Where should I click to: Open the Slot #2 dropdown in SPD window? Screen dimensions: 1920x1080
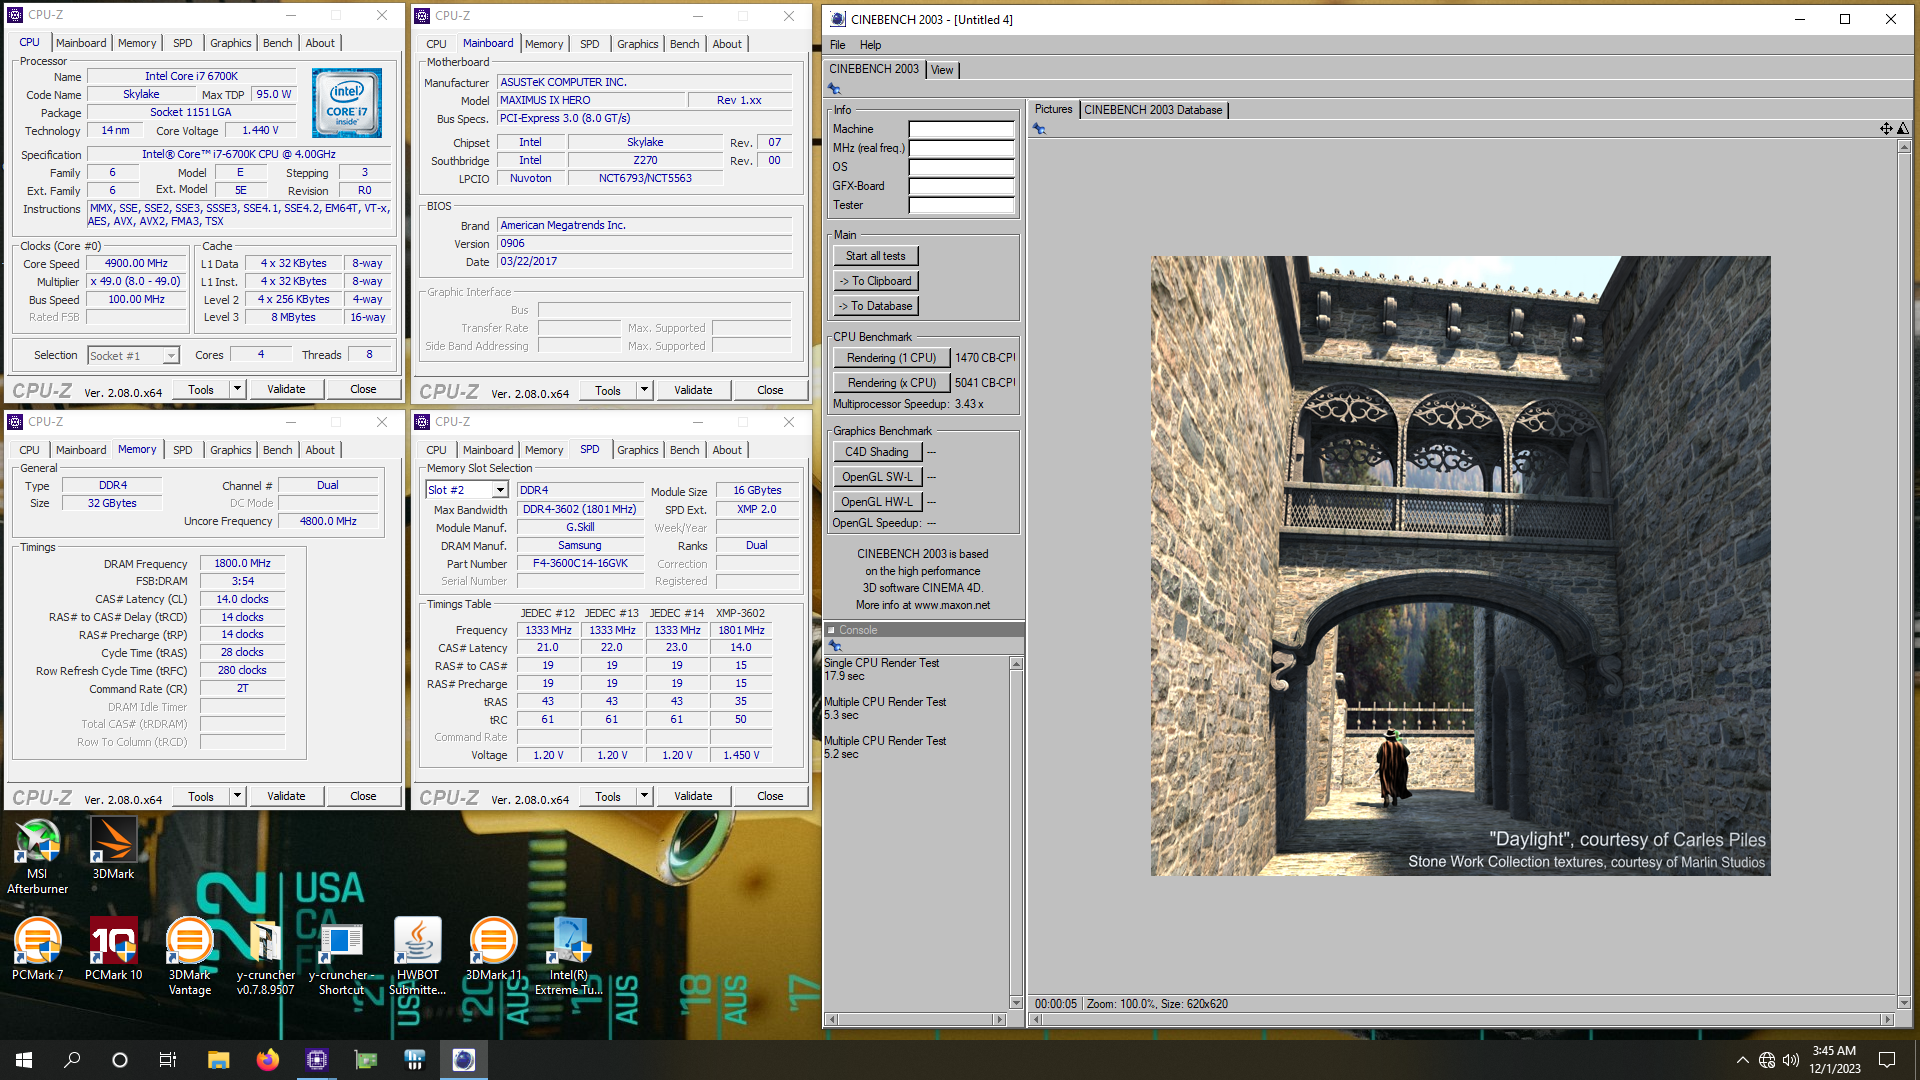pyautogui.click(x=500, y=490)
